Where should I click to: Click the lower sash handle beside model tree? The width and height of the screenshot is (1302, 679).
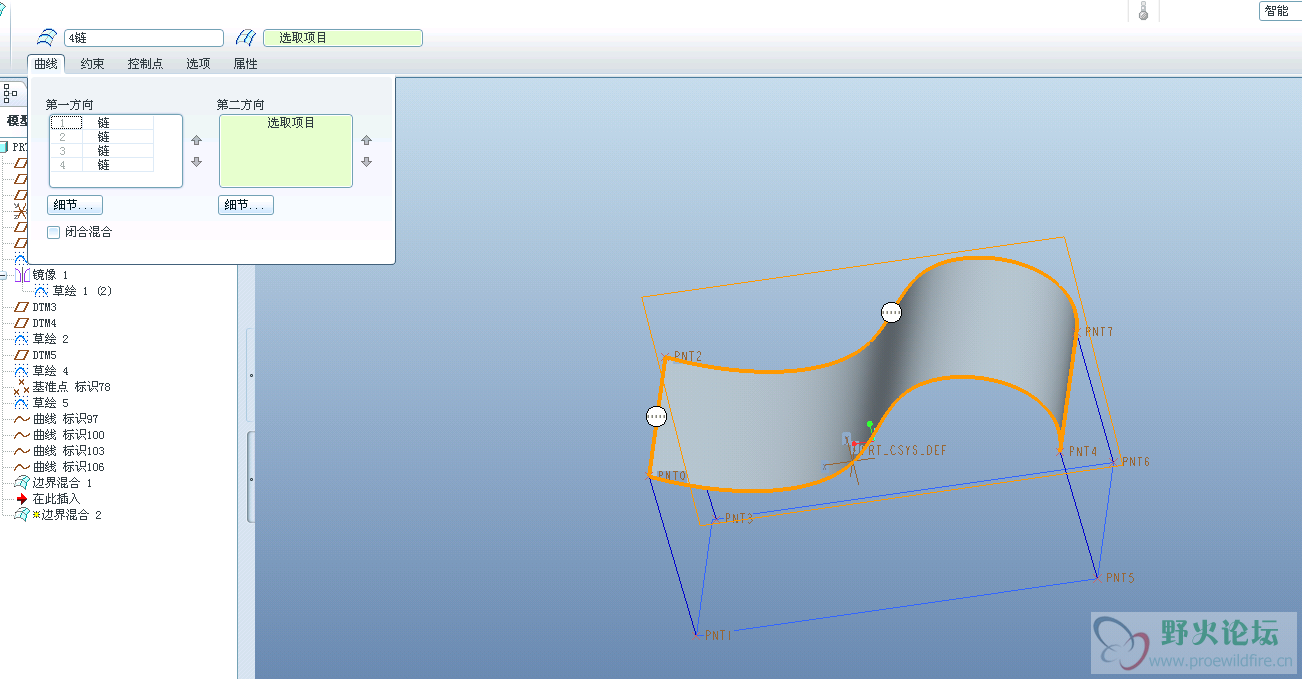pyautogui.click(x=250, y=479)
